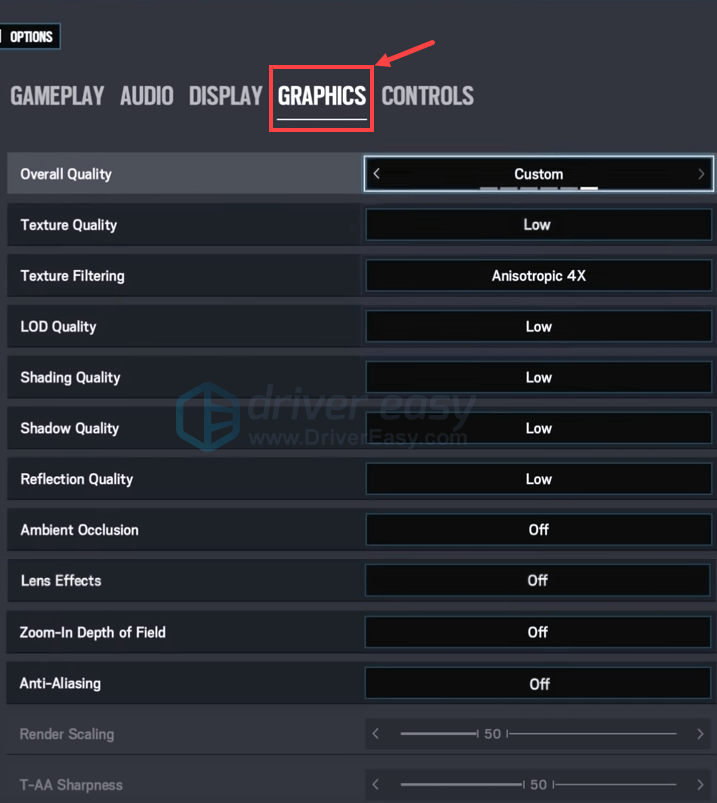The image size is (717, 803).
Task: Click left arrow on Overall Quality
Action: [x=376, y=174]
